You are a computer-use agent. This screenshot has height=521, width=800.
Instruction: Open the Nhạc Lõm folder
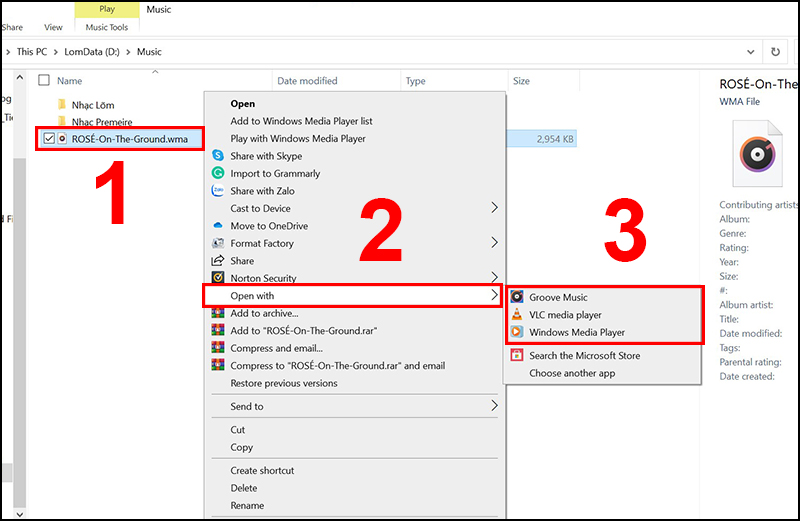(93, 105)
